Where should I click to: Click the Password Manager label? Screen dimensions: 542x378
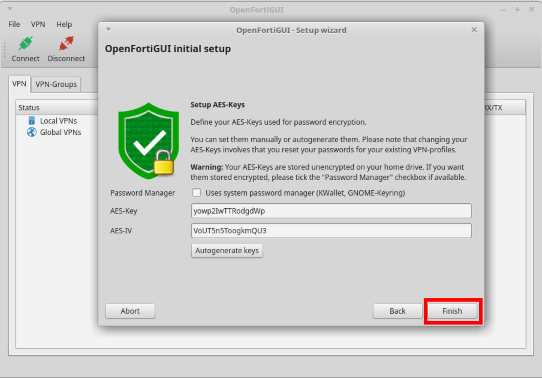coord(143,193)
